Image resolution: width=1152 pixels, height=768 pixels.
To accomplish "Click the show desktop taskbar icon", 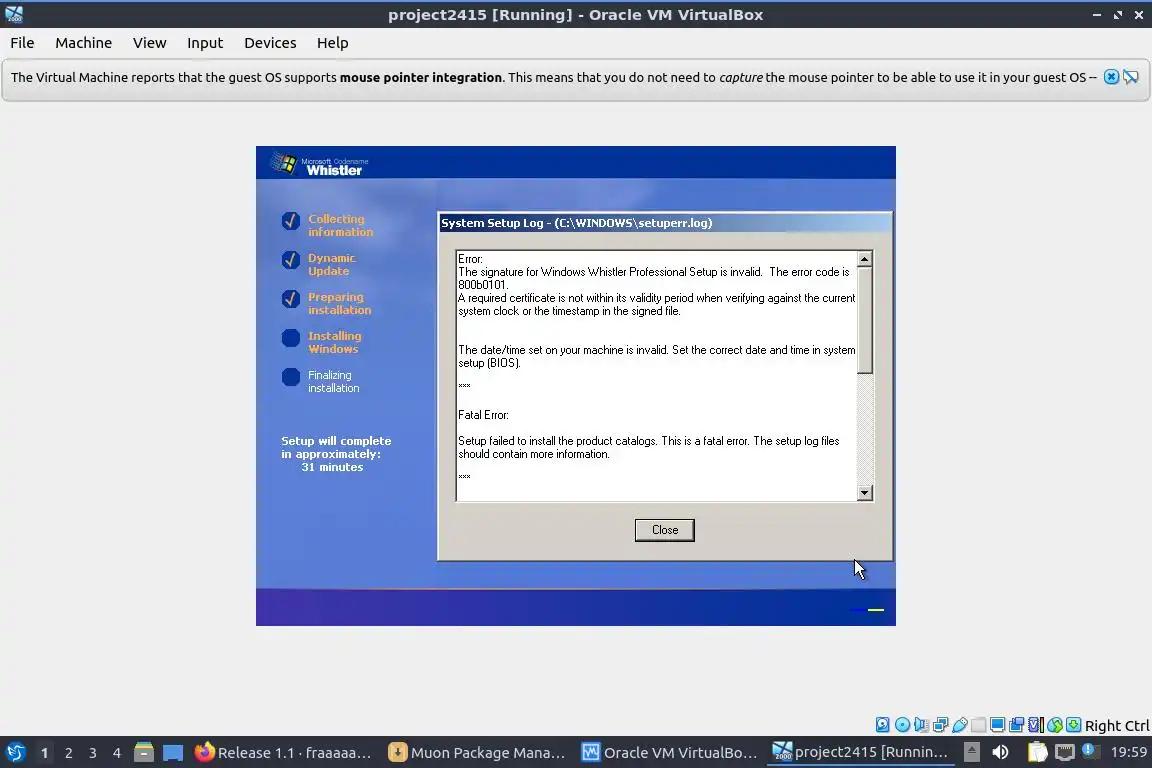I will tap(173, 752).
